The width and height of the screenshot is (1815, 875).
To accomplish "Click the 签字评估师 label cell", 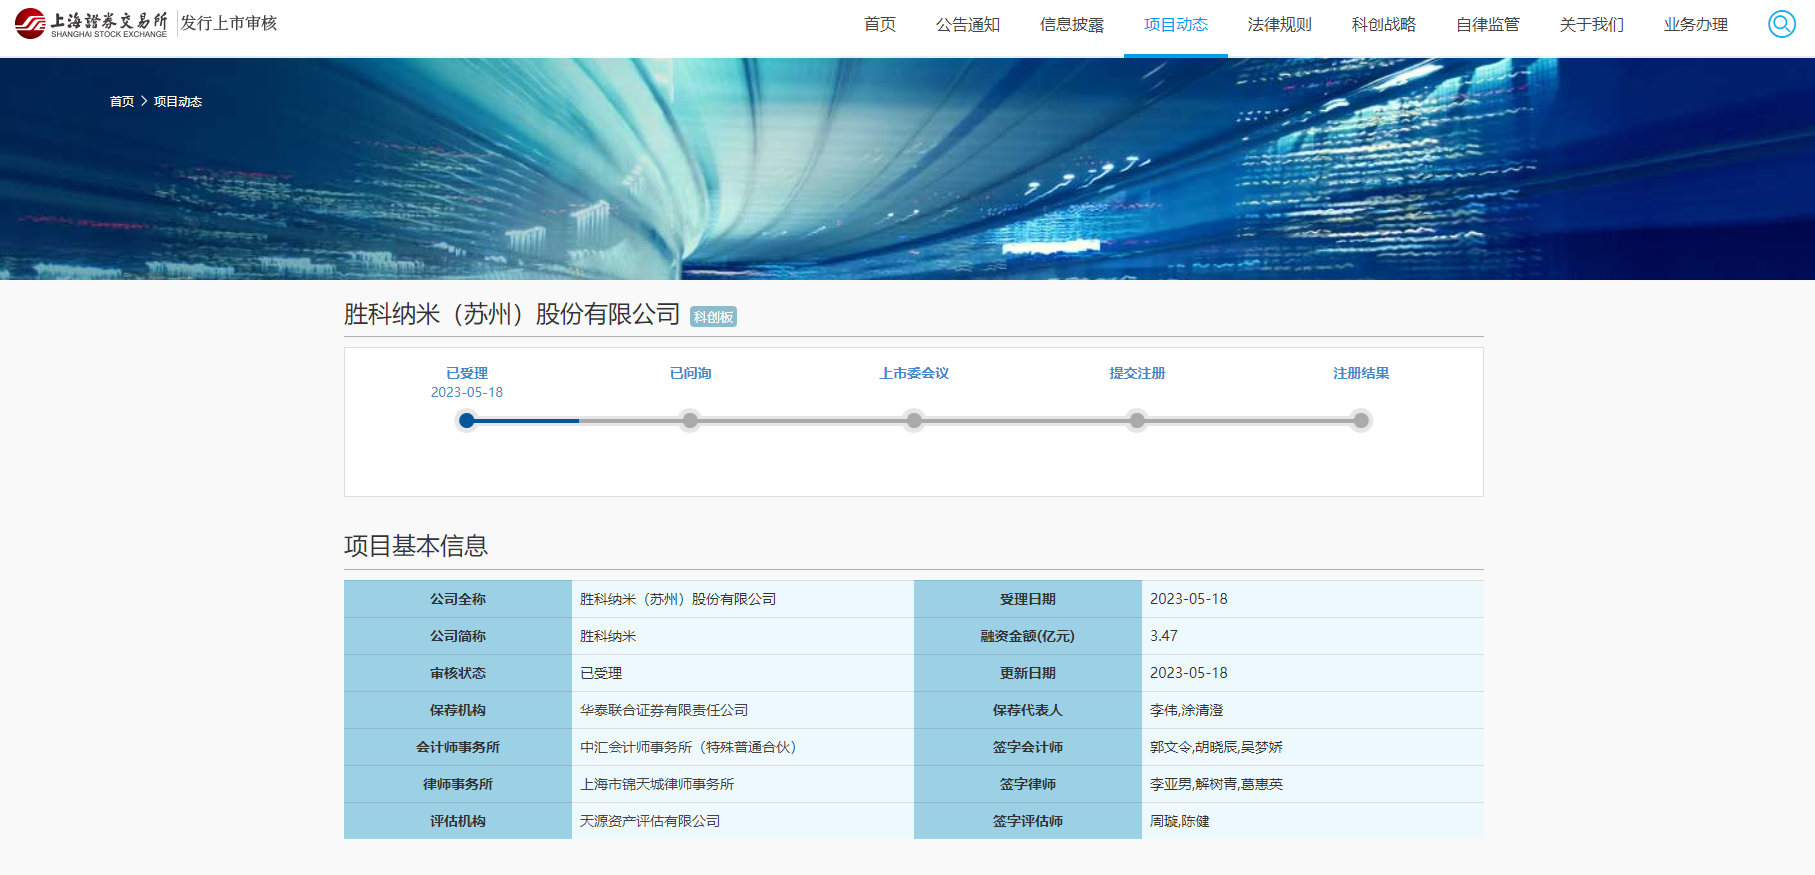I will pyautogui.click(x=1028, y=821).
